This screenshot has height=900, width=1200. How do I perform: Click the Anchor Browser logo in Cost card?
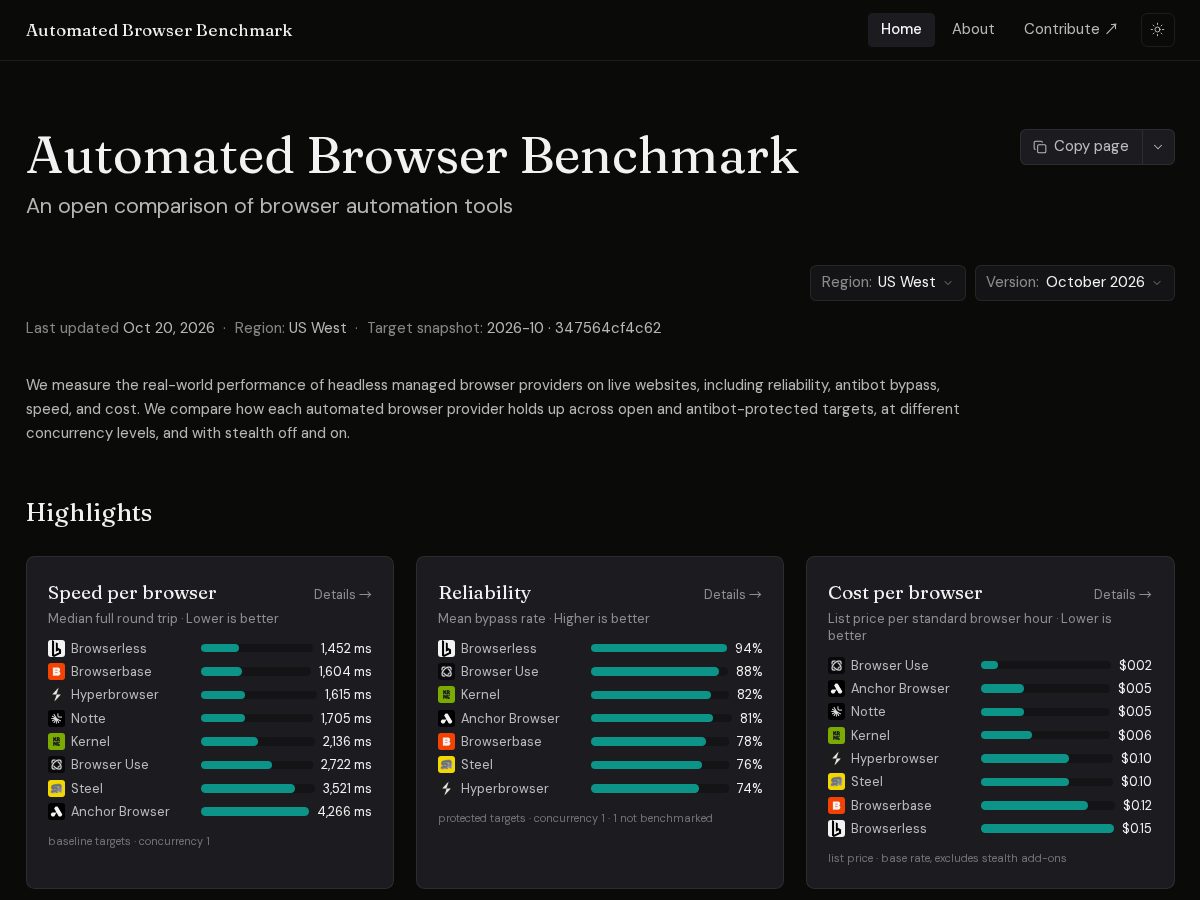[837, 688]
